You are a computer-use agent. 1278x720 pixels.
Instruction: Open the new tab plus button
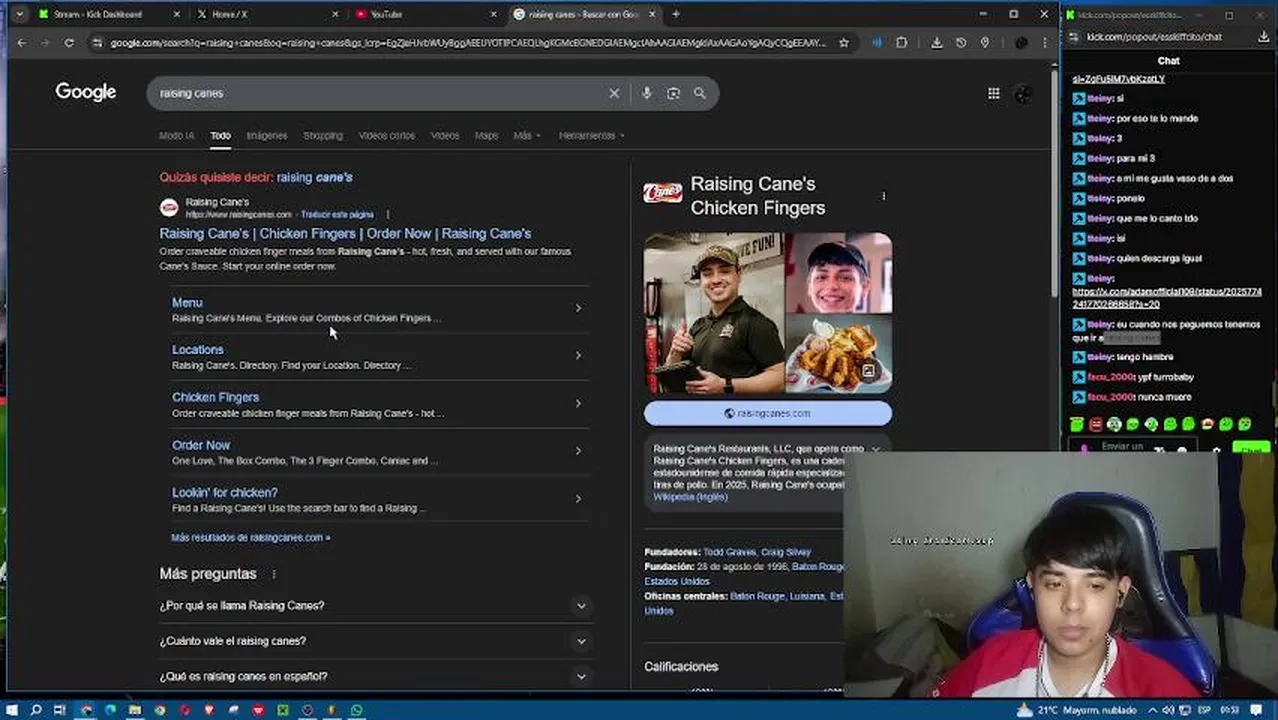(x=676, y=14)
